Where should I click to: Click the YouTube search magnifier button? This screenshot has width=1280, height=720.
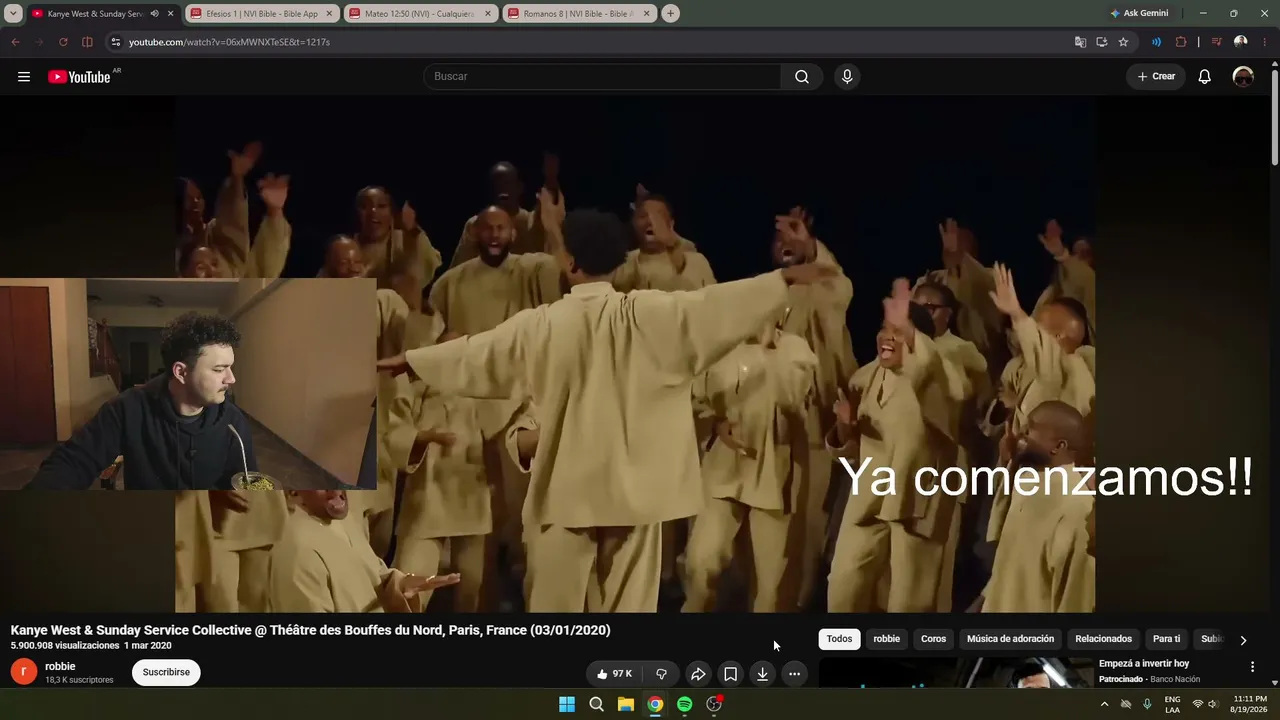pos(802,77)
